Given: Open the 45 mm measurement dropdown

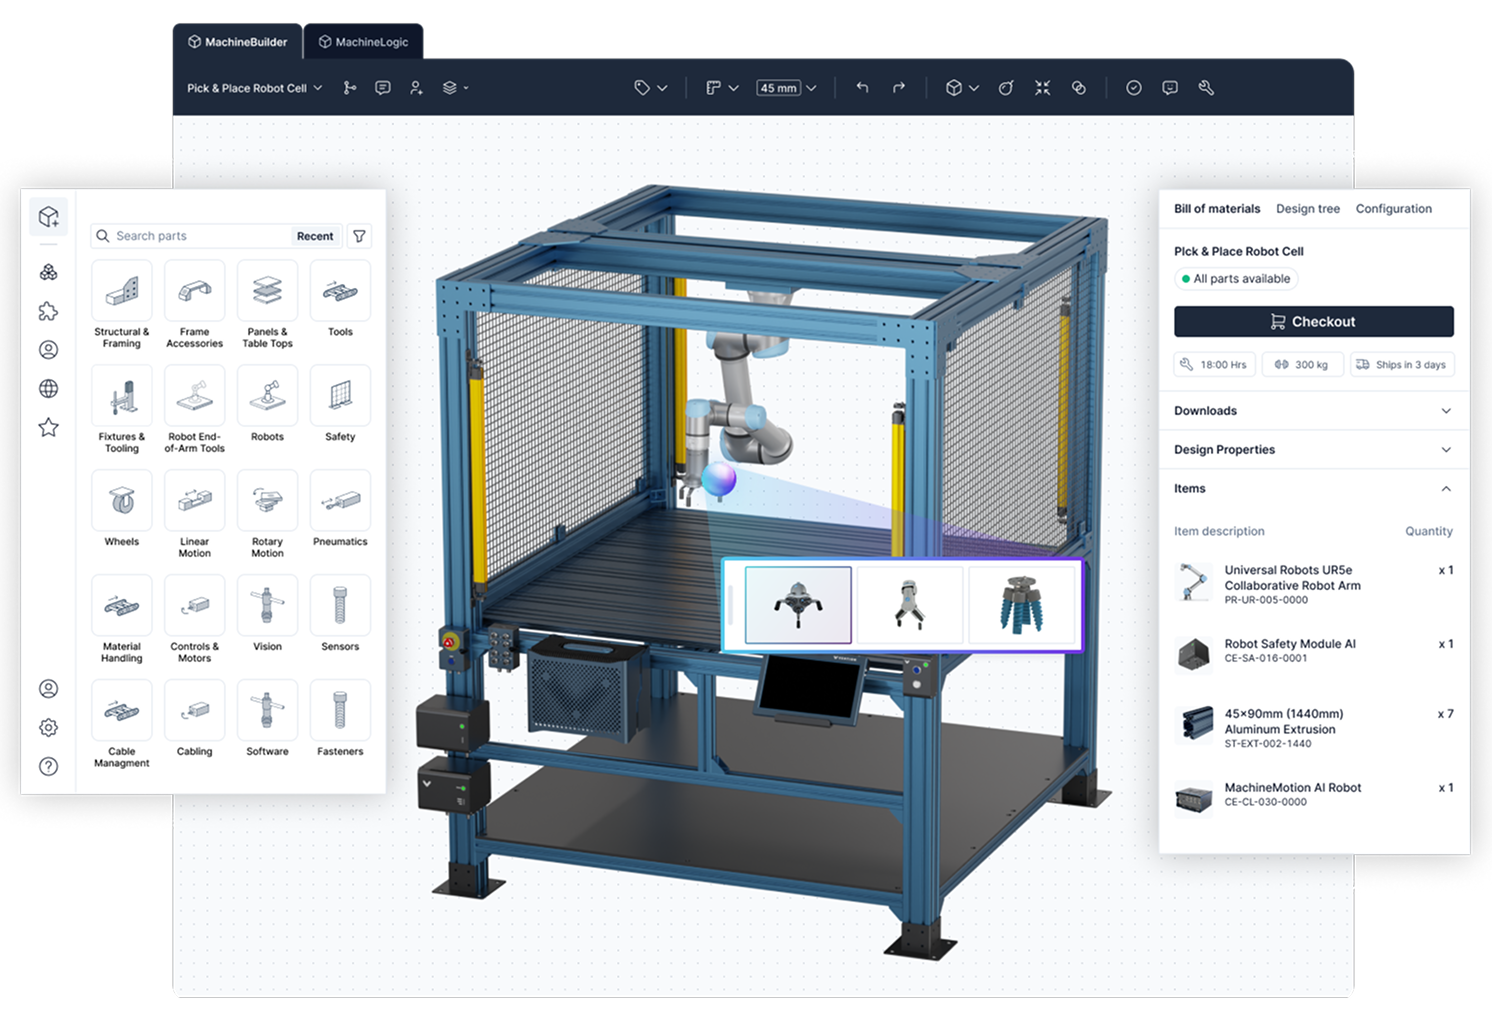Looking at the screenshot, I should [x=787, y=88].
